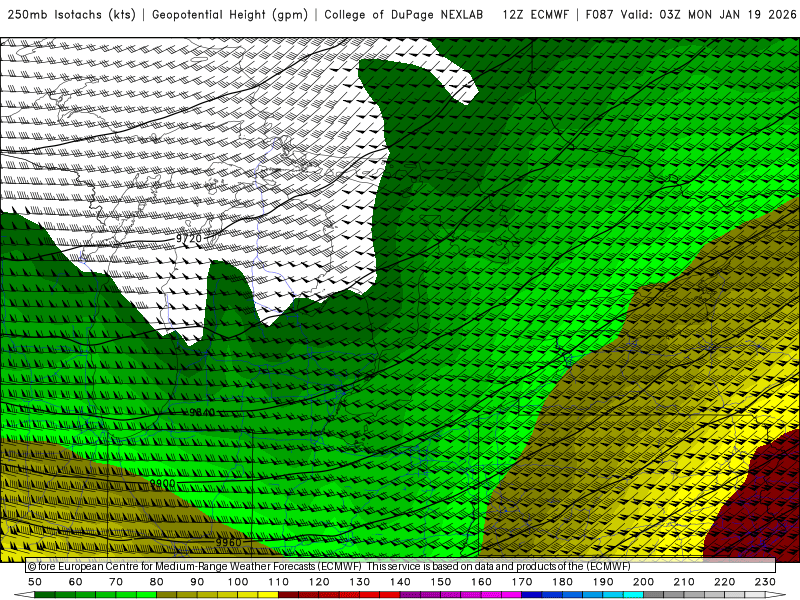This screenshot has width=800, height=600.
Task: Click the 120 value on the color scale
Action: pyautogui.click(x=319, y=582)
